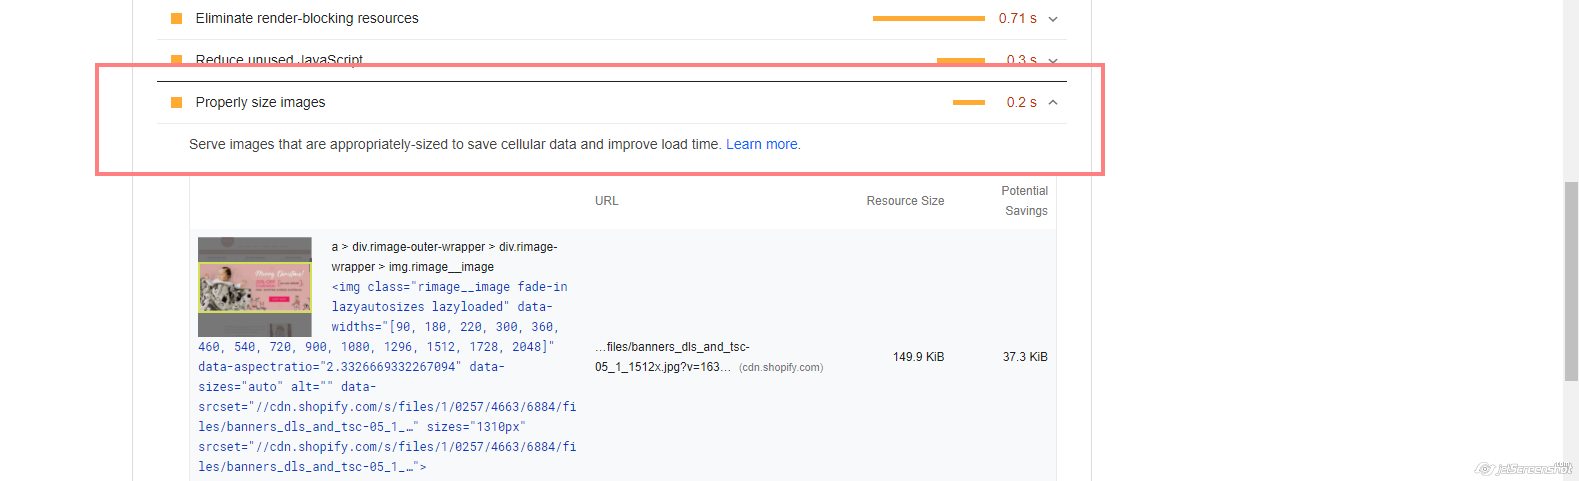The height and width of the screenshot is (481, 1579).
Task: Click the 149.9 KiB resource size value
Action: [918, 357]
